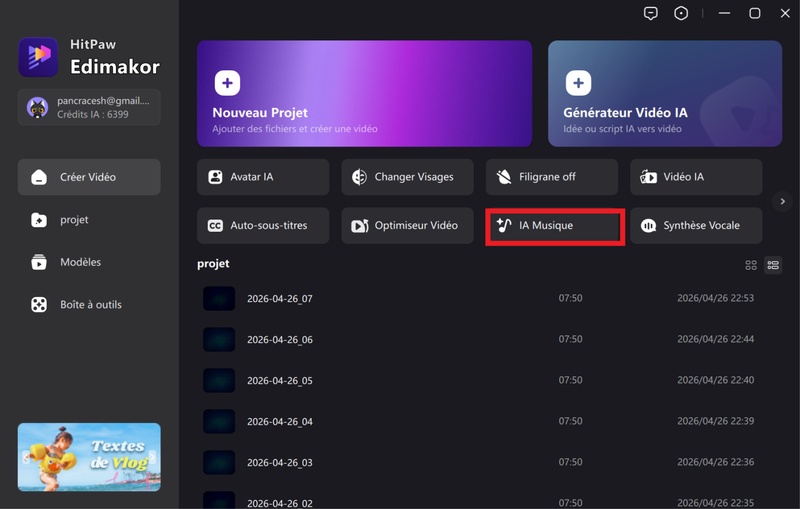Open the settings hexagon icon in title bar
800x509 pixels.
click(681, 13)
